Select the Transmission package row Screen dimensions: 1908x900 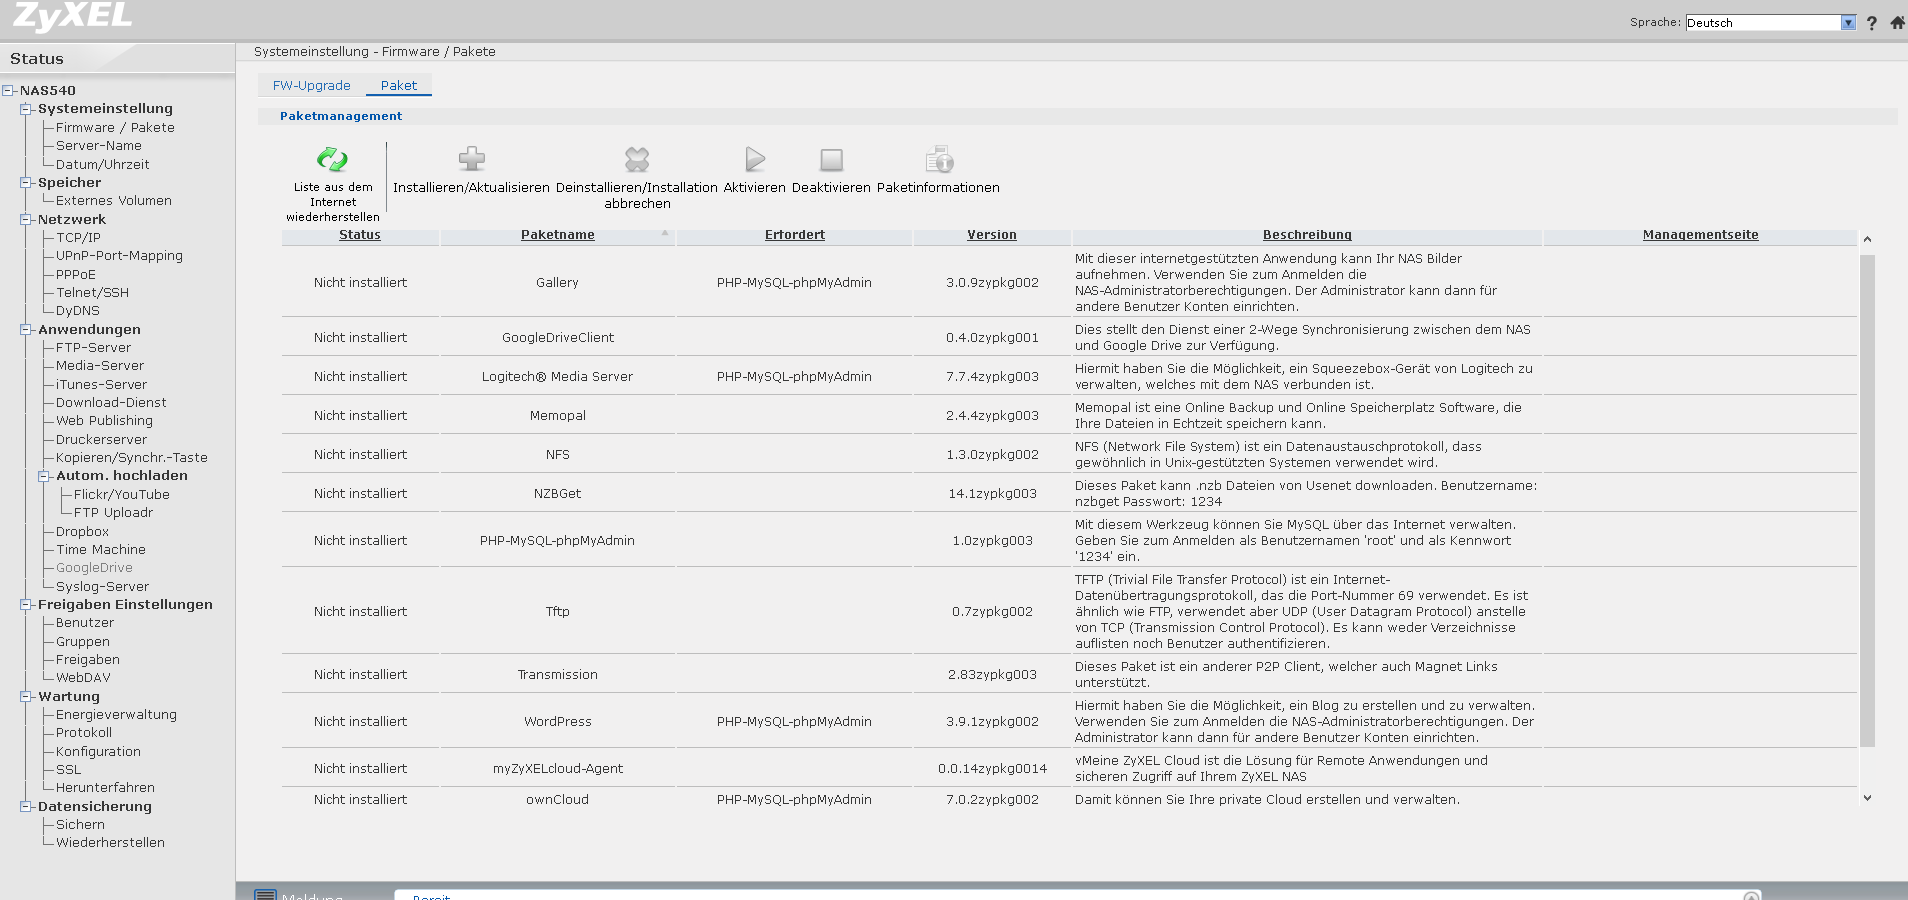(x=1069, y=674)
